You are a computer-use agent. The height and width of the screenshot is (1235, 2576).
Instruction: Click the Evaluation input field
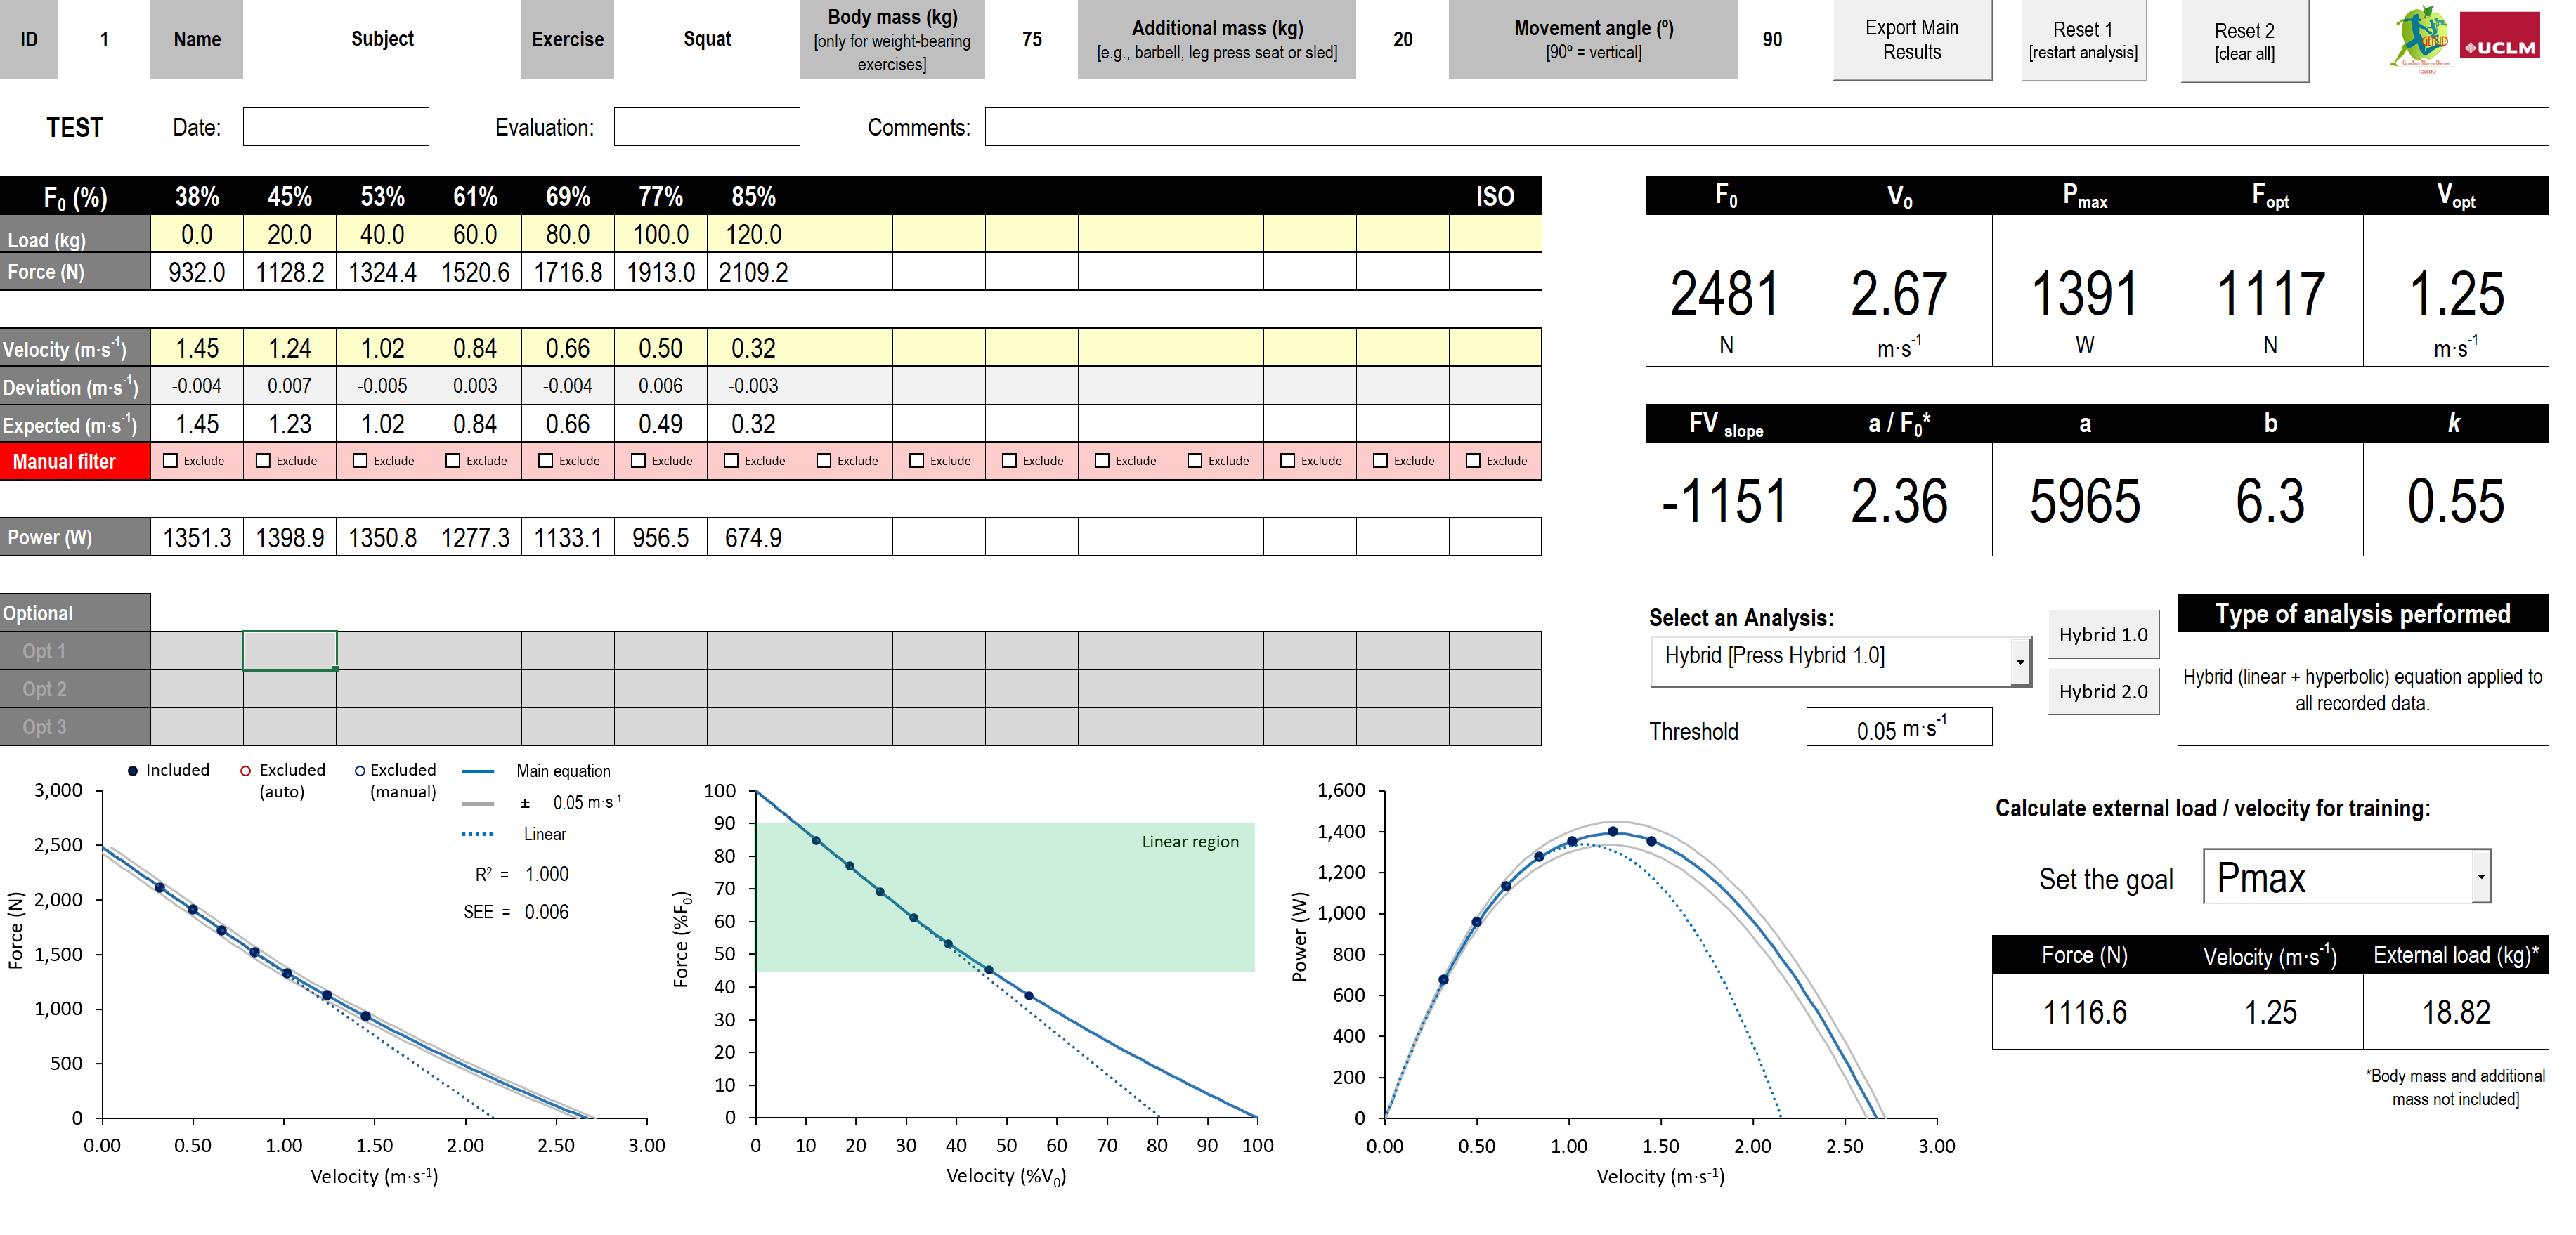click(707, 127)
